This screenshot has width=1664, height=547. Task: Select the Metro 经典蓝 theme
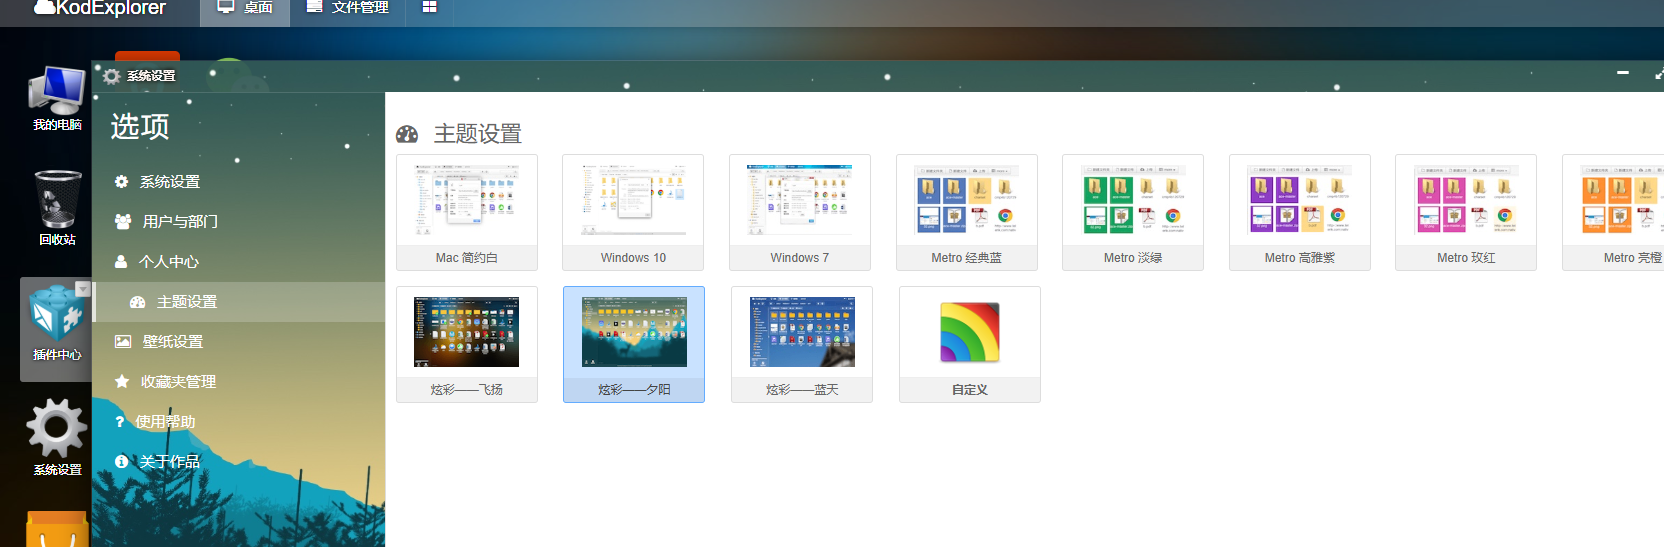pos(967,212)
